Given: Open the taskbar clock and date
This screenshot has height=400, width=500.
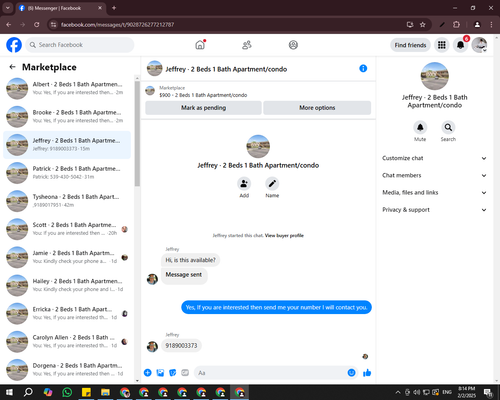Looking at the screenshot, I should click(x=466, y=392).
